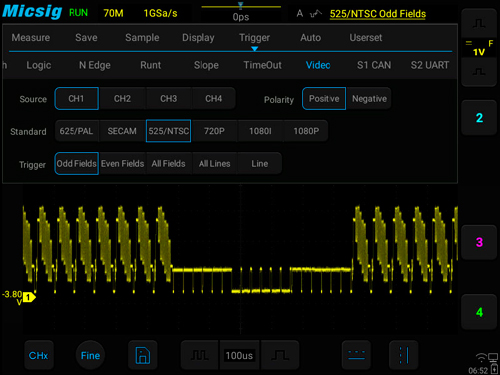The width and height of the screenshot is (500, 375).
Task: Open the Sample menu
Action: [x=142, y=38]
